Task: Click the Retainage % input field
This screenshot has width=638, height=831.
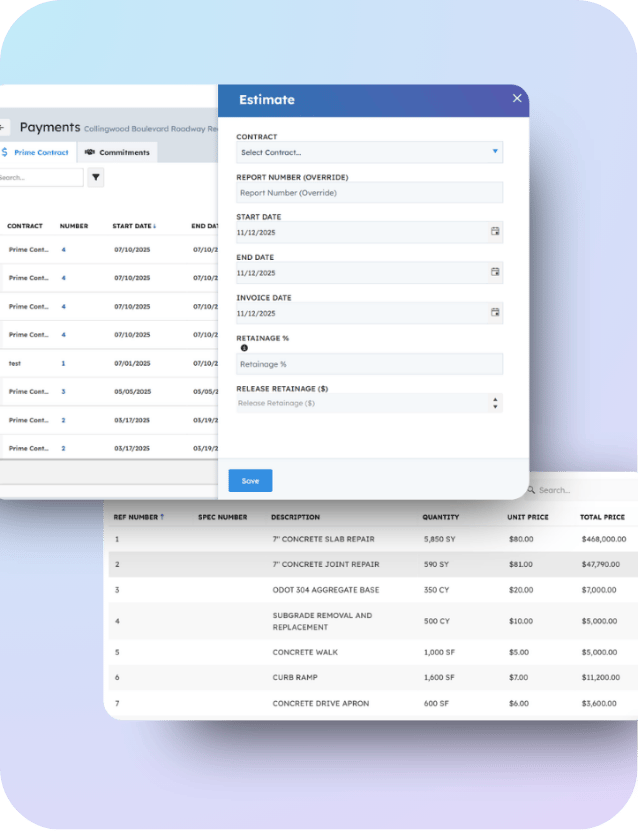Action: 368,364
